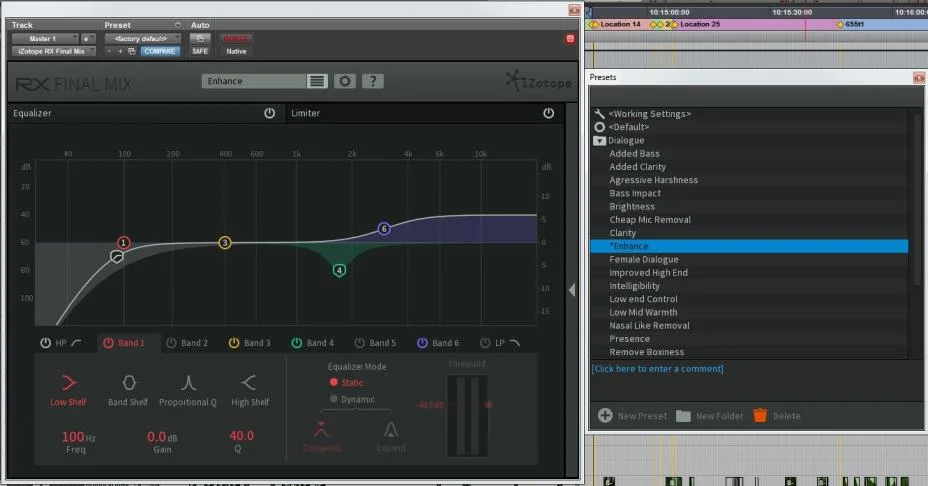Click the red BYPASS button
The image size is (928, 486).
[x=236, y=38]
